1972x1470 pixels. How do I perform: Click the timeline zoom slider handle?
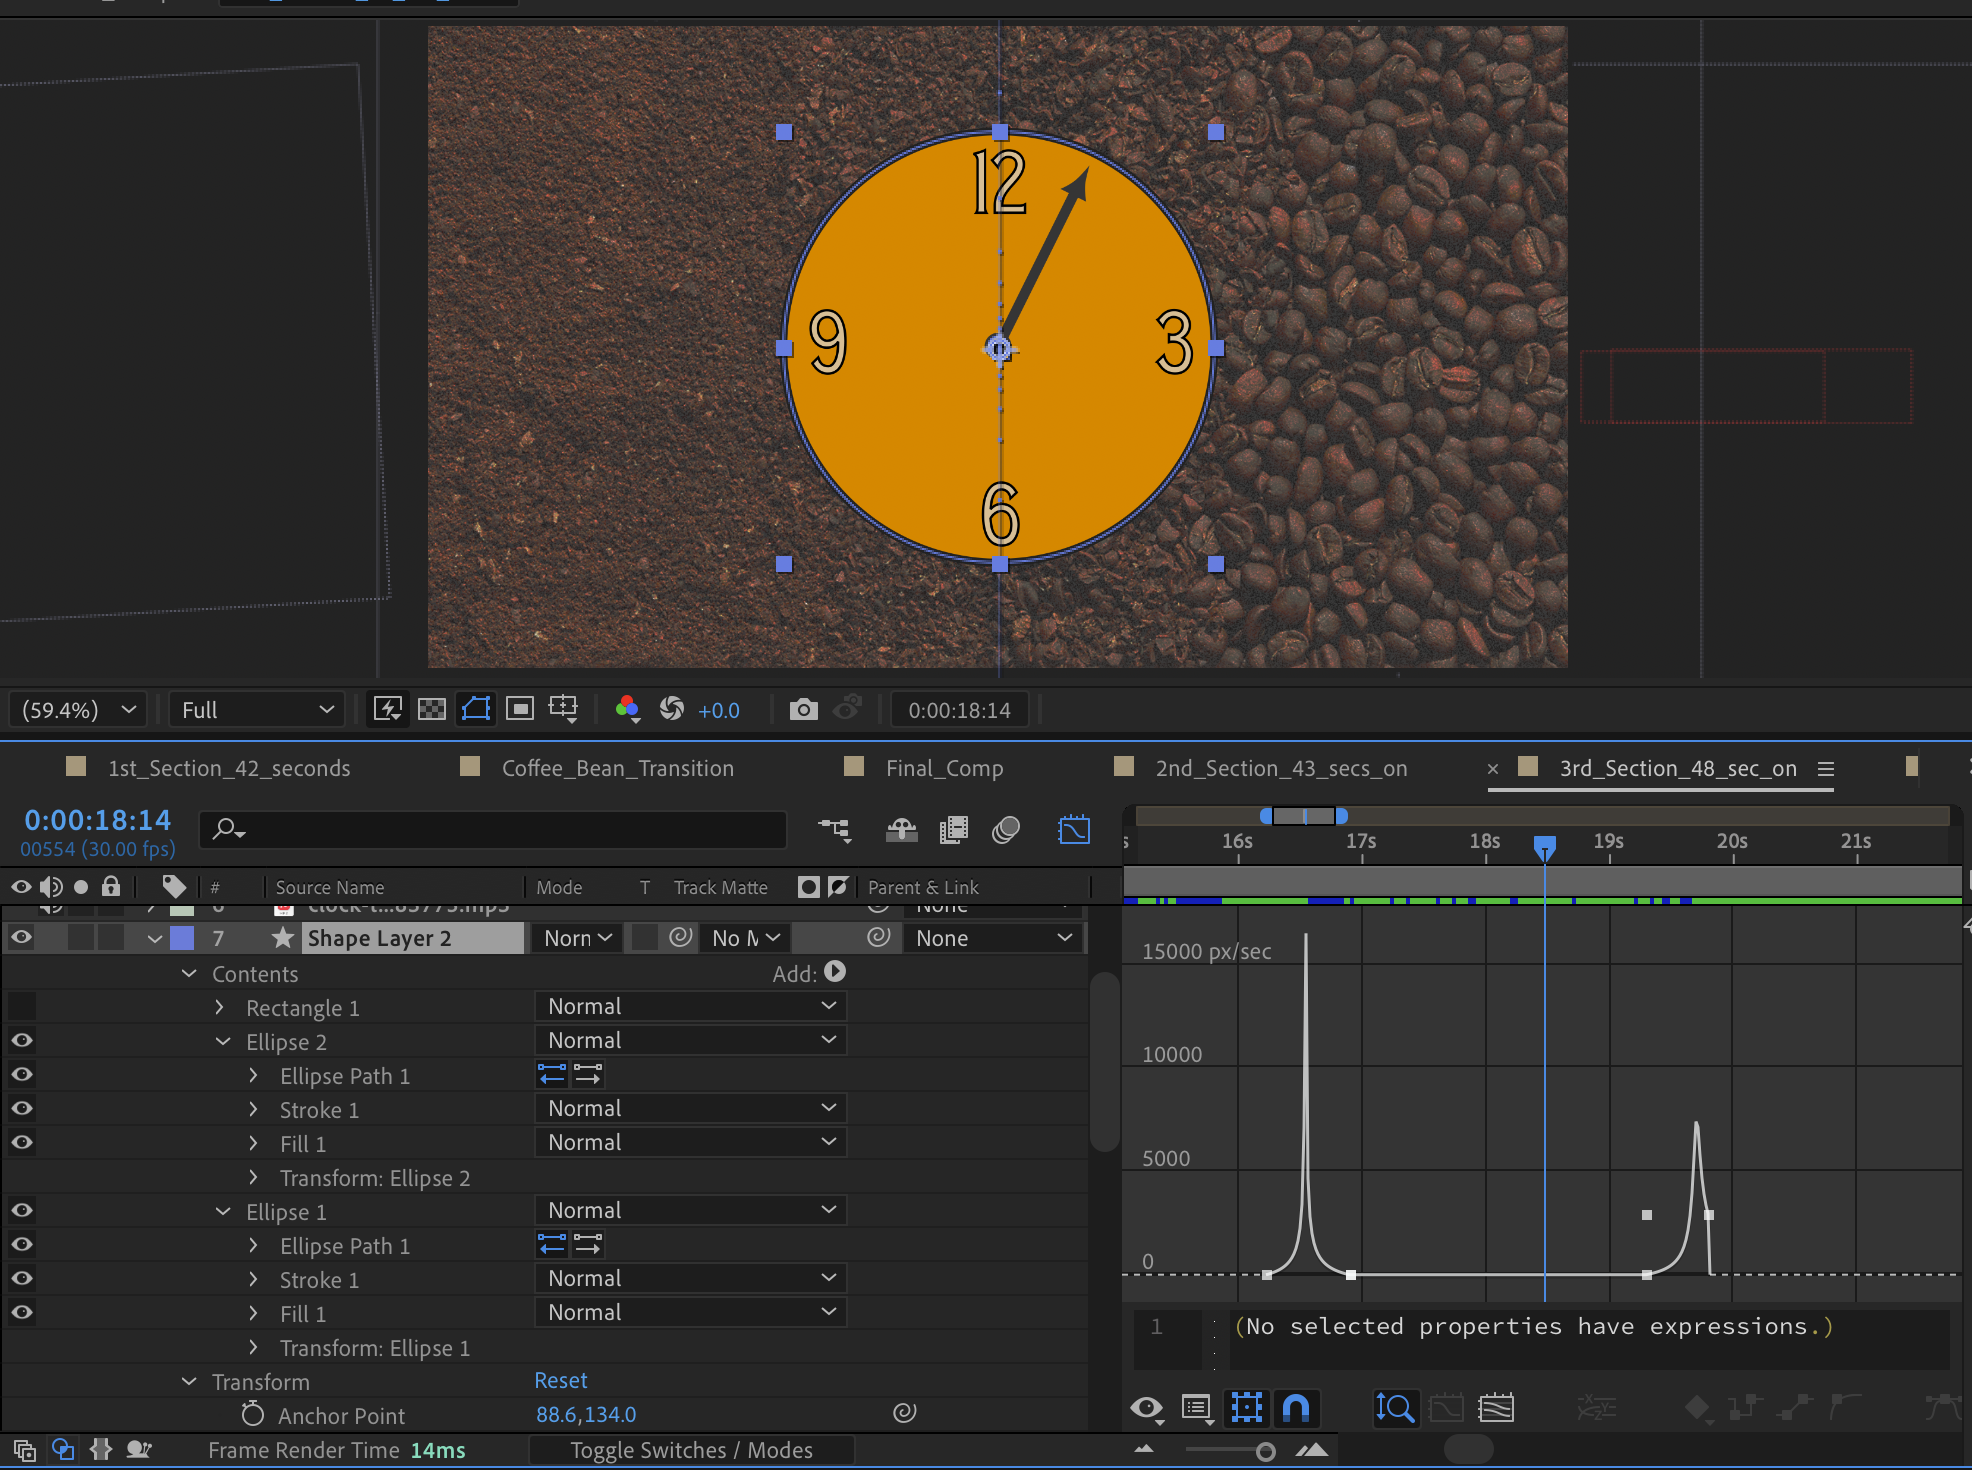pyautogui.click(x=1265, y=1451)
